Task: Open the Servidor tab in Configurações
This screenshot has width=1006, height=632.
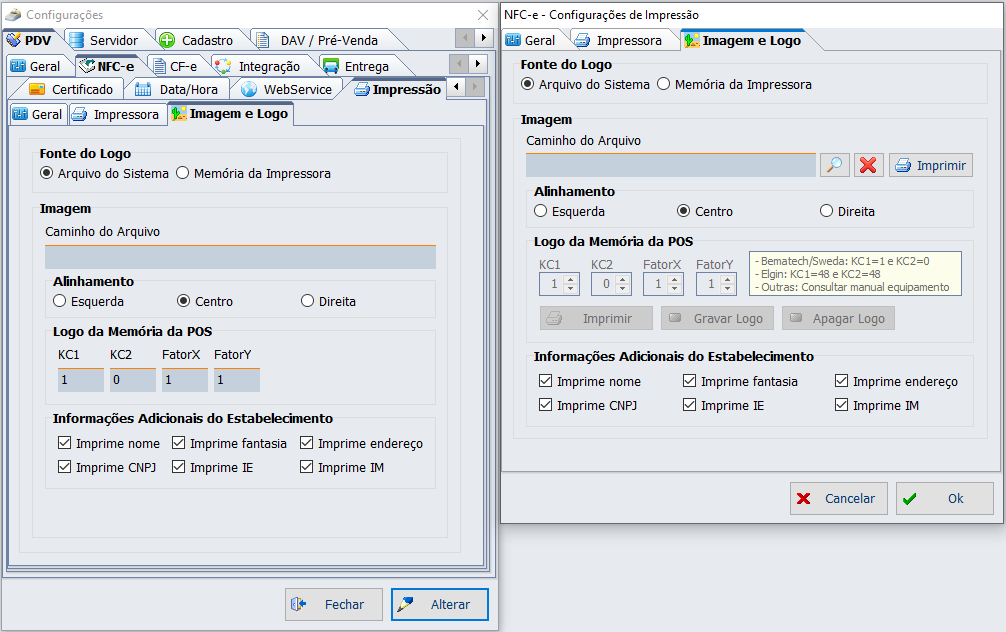Action: (103, 40)
